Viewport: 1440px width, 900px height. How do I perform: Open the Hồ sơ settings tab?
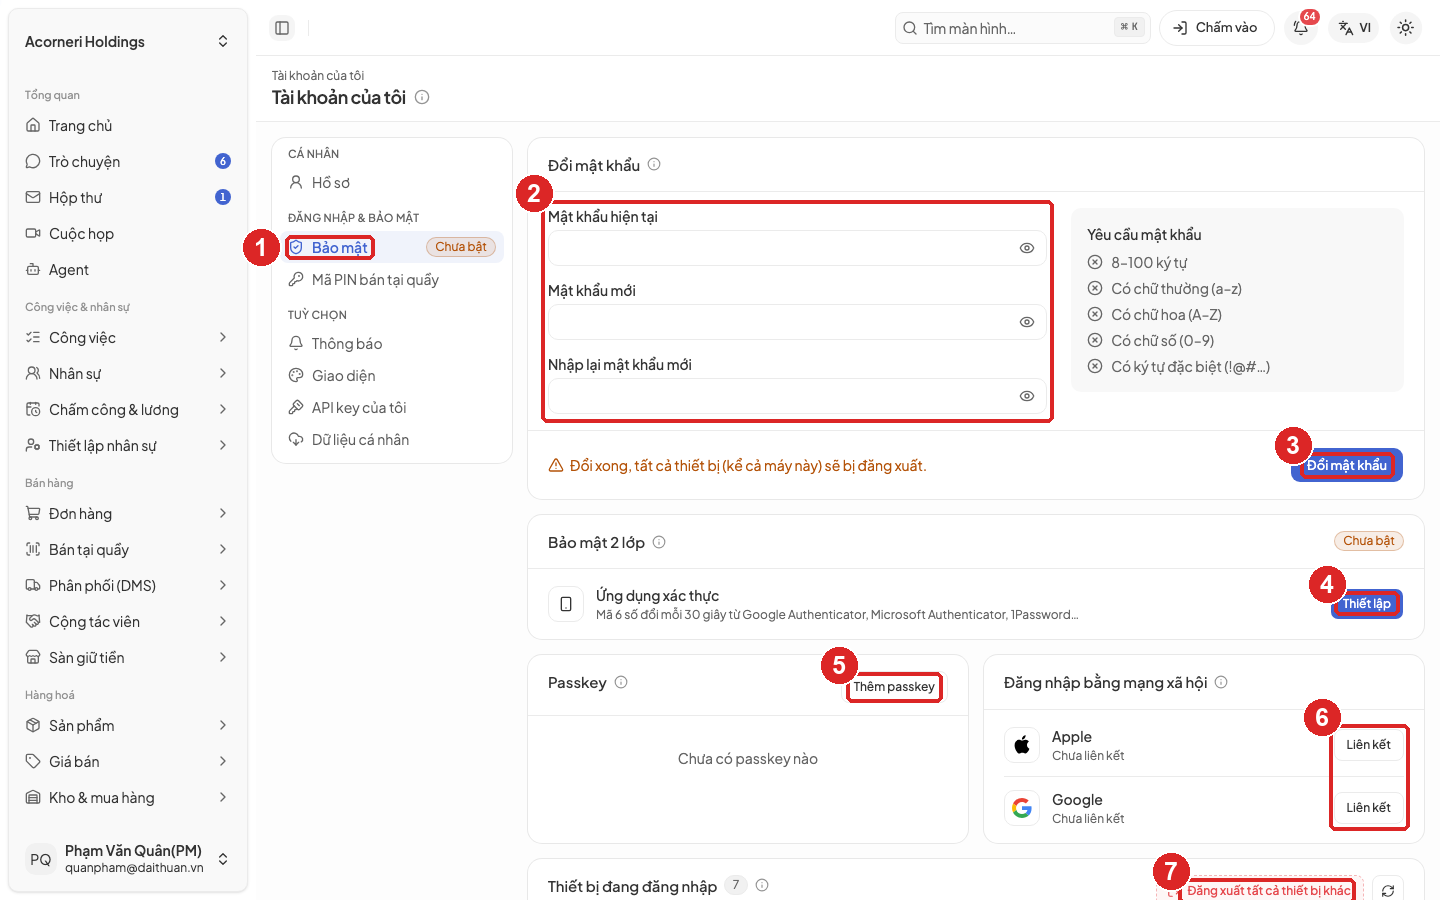point(392,183)
